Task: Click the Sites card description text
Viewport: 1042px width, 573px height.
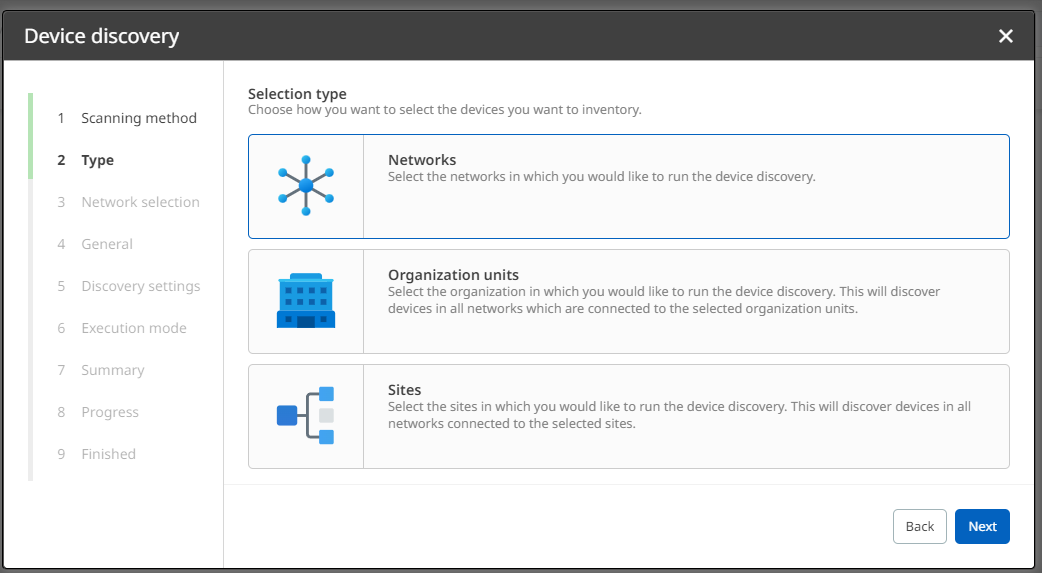Action: tap(678, 415)
